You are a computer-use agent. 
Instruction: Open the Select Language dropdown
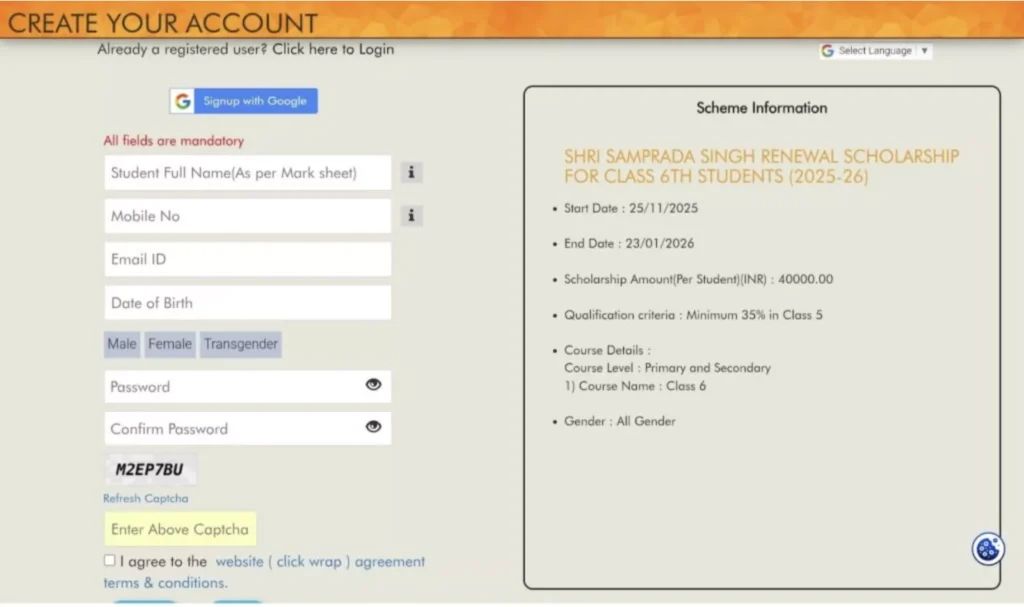[880, 50]
